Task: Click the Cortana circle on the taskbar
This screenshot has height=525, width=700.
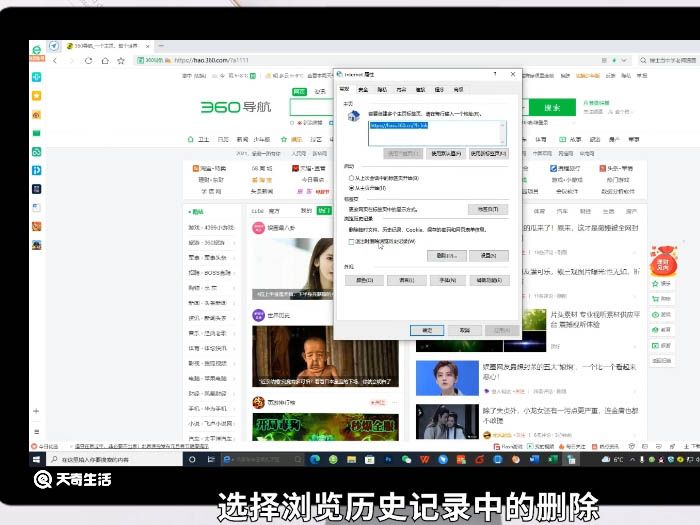Action: point(192,459)
